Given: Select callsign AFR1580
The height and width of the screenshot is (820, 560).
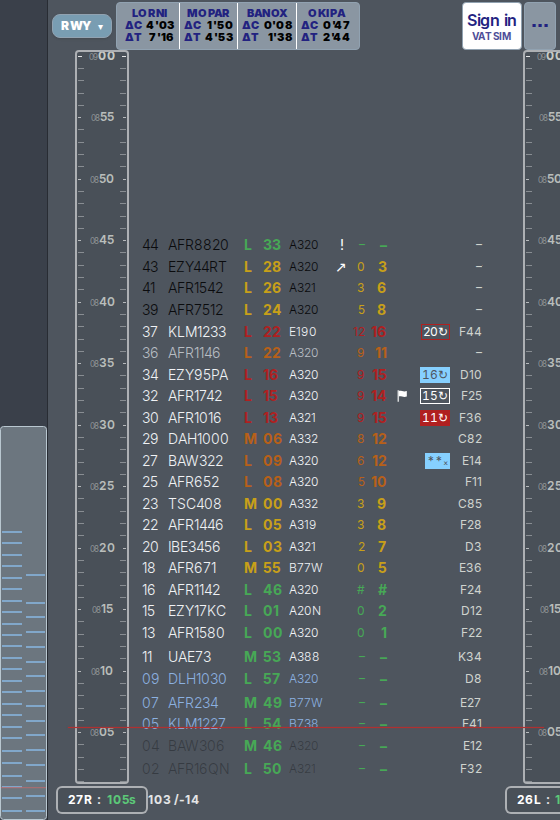Looking at the screenshot, I should click(196, 632).
